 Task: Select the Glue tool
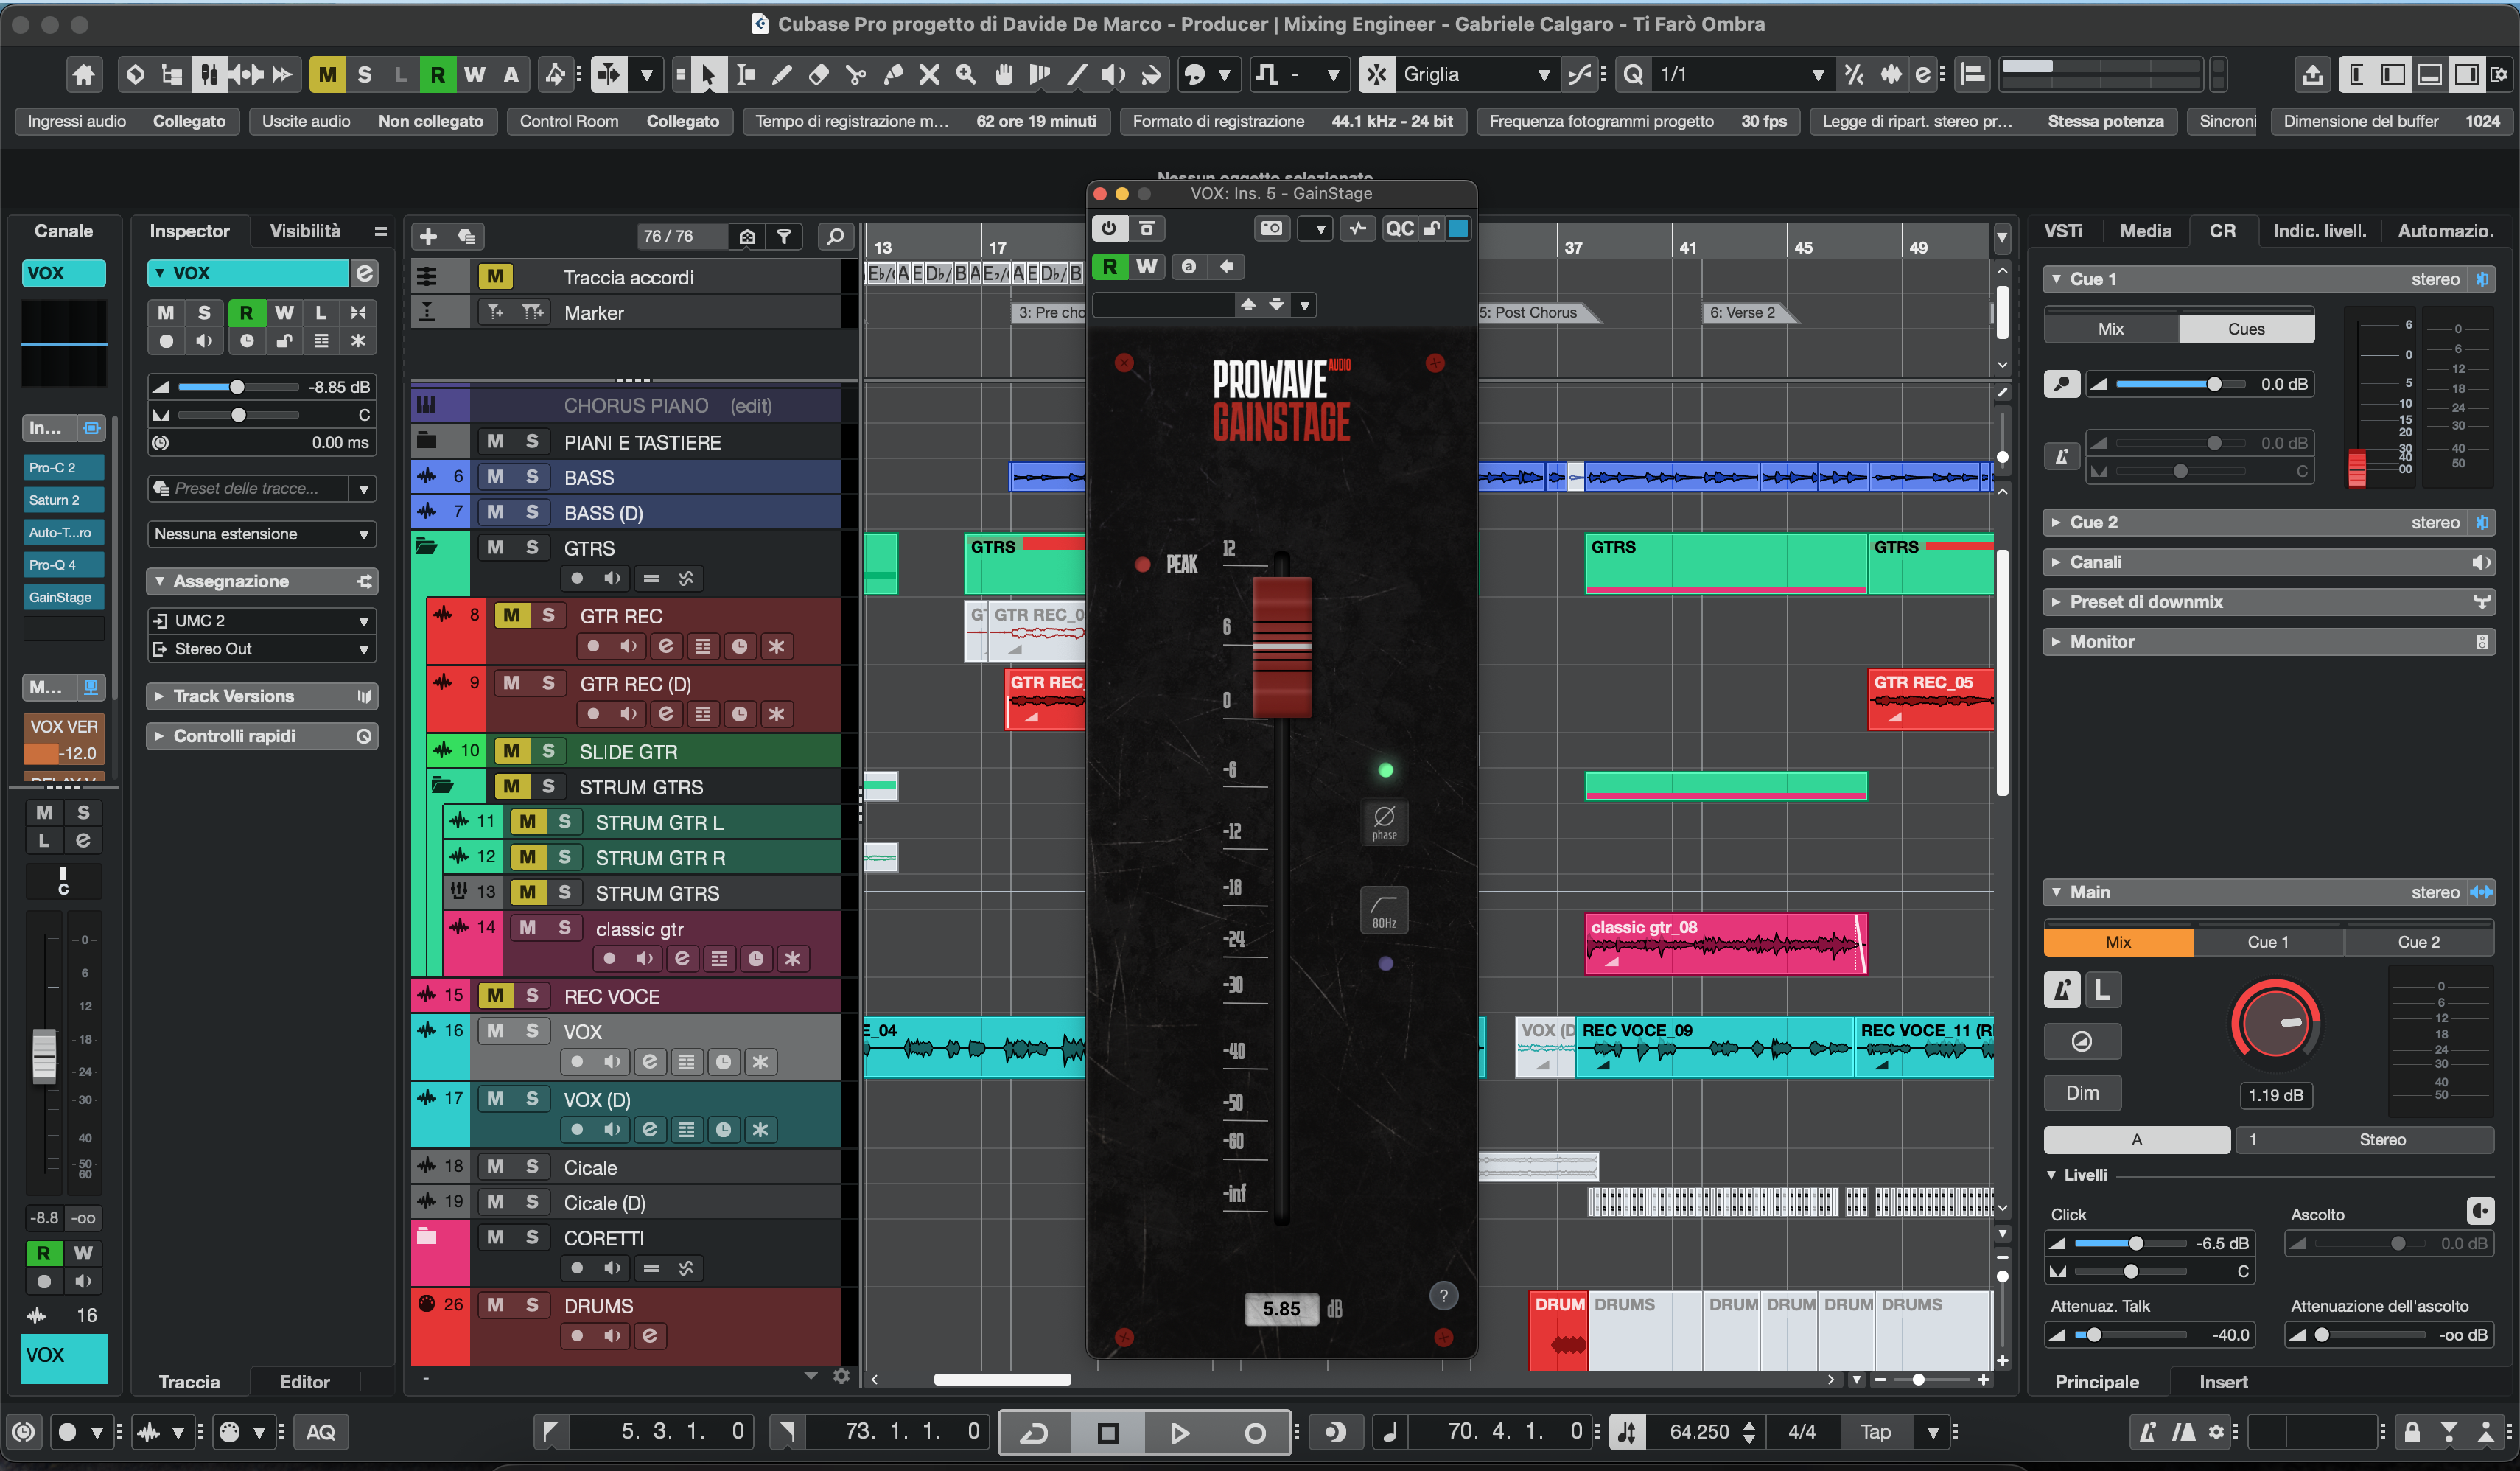pyautogui.click(x=893, y=74)
